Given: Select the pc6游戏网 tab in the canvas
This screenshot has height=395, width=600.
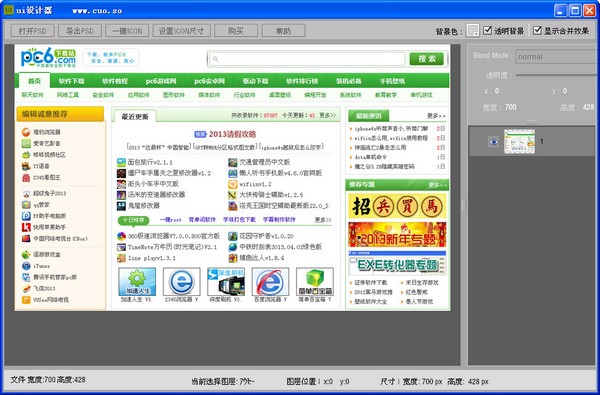Looking at the screenshot, I should 161,81.
